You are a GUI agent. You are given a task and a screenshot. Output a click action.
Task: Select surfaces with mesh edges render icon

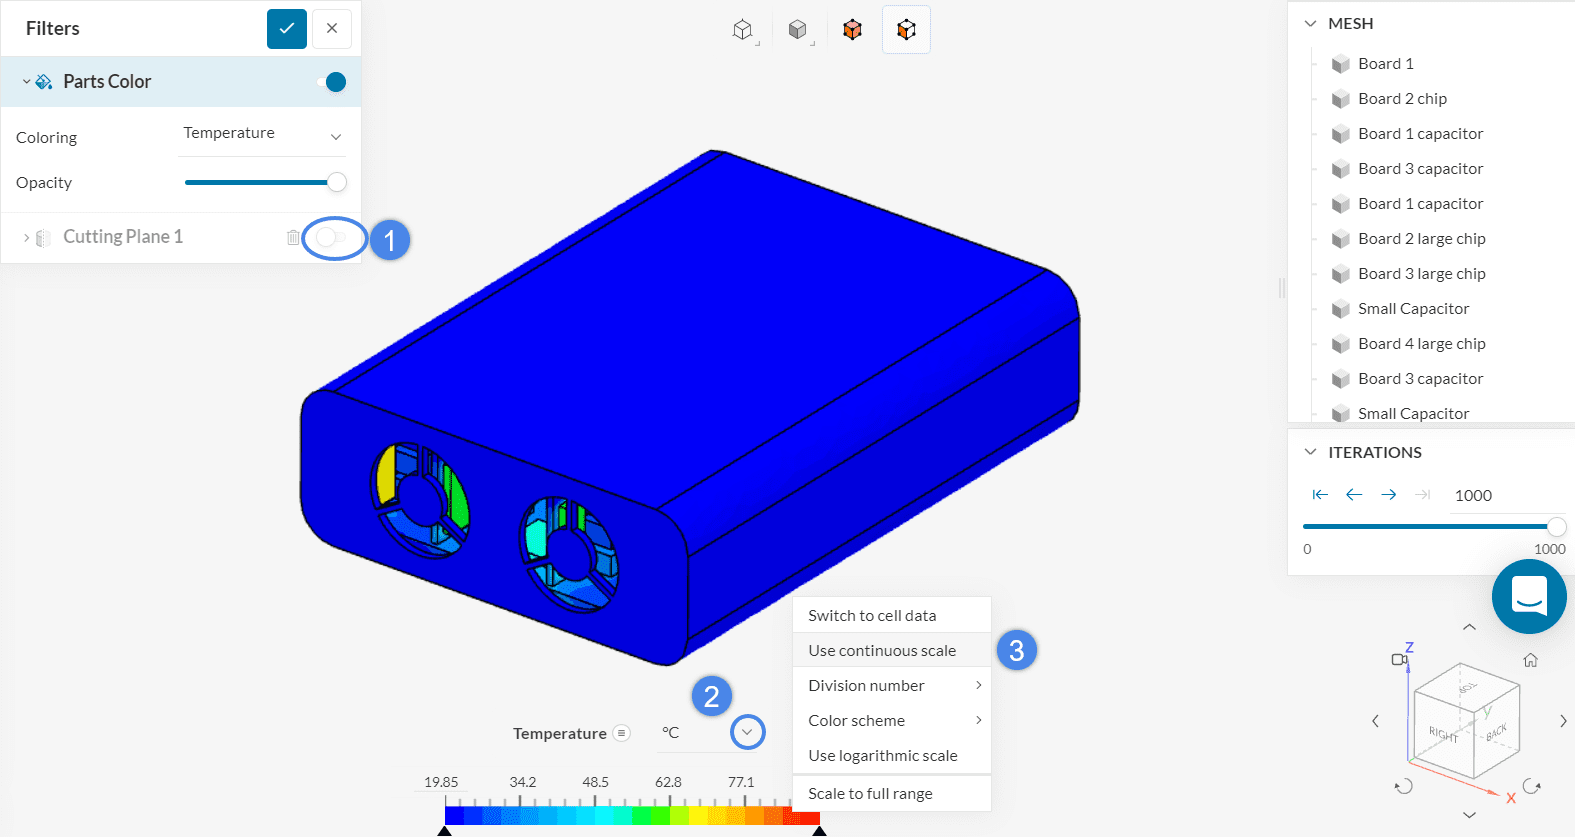pyautogui.click(x=906, y=30)
